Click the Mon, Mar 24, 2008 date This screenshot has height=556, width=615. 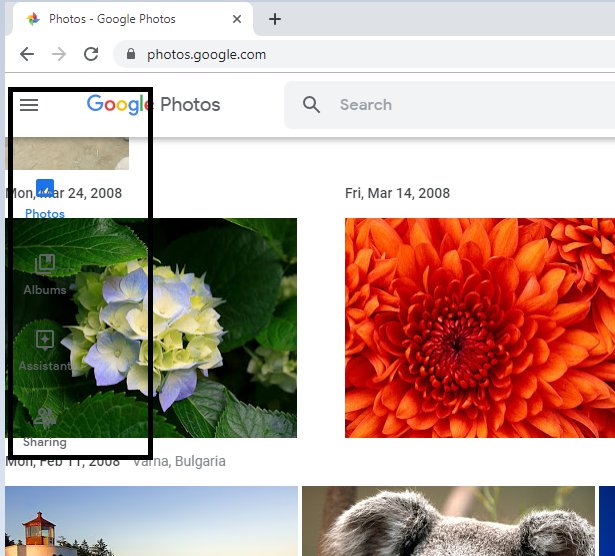pos(64,193)
